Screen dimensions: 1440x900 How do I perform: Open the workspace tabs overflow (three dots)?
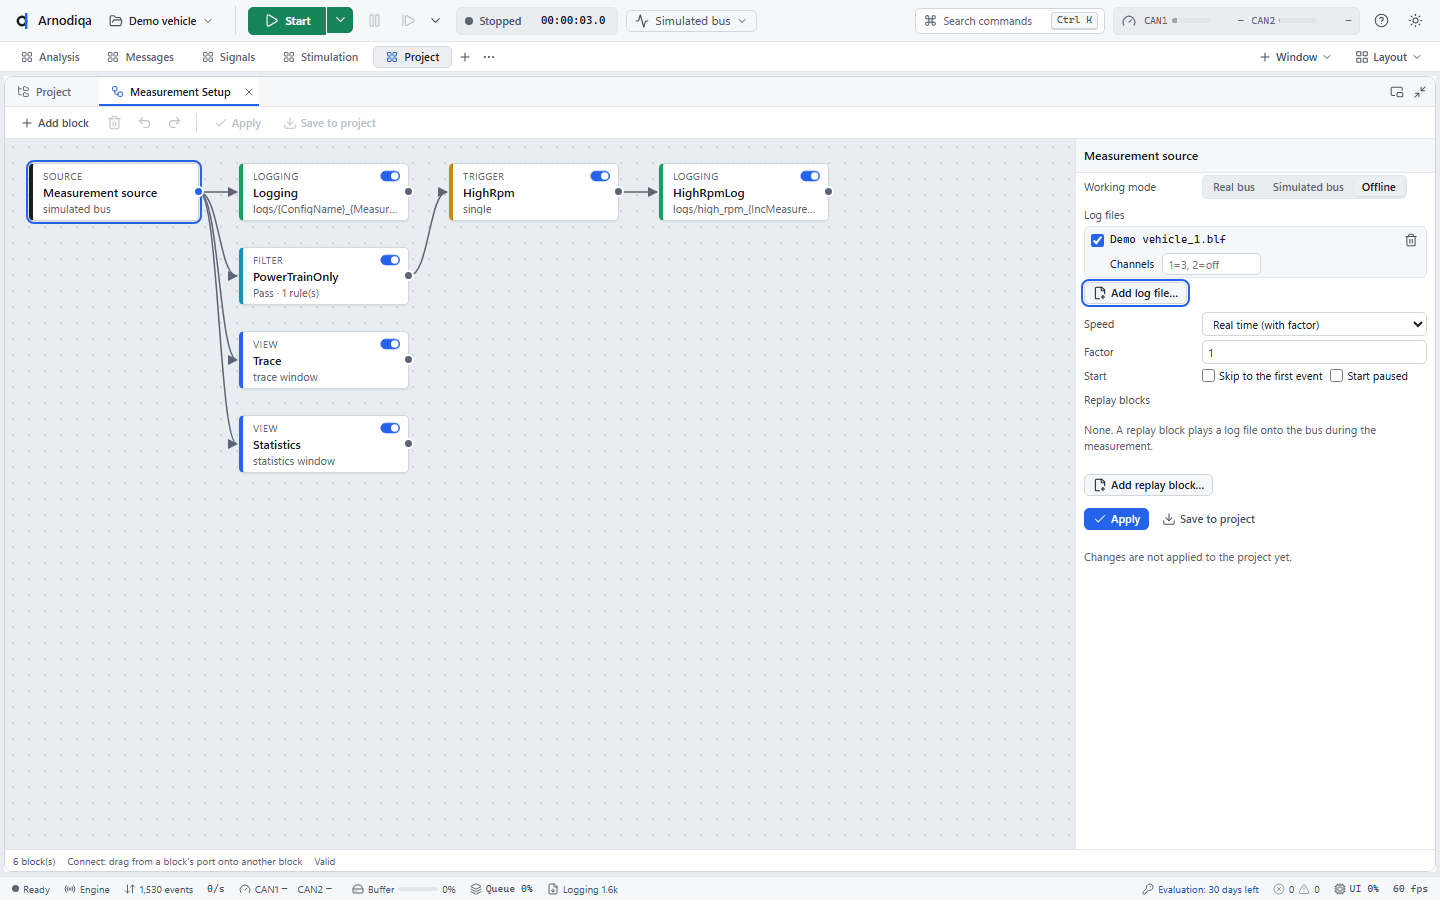489,57
